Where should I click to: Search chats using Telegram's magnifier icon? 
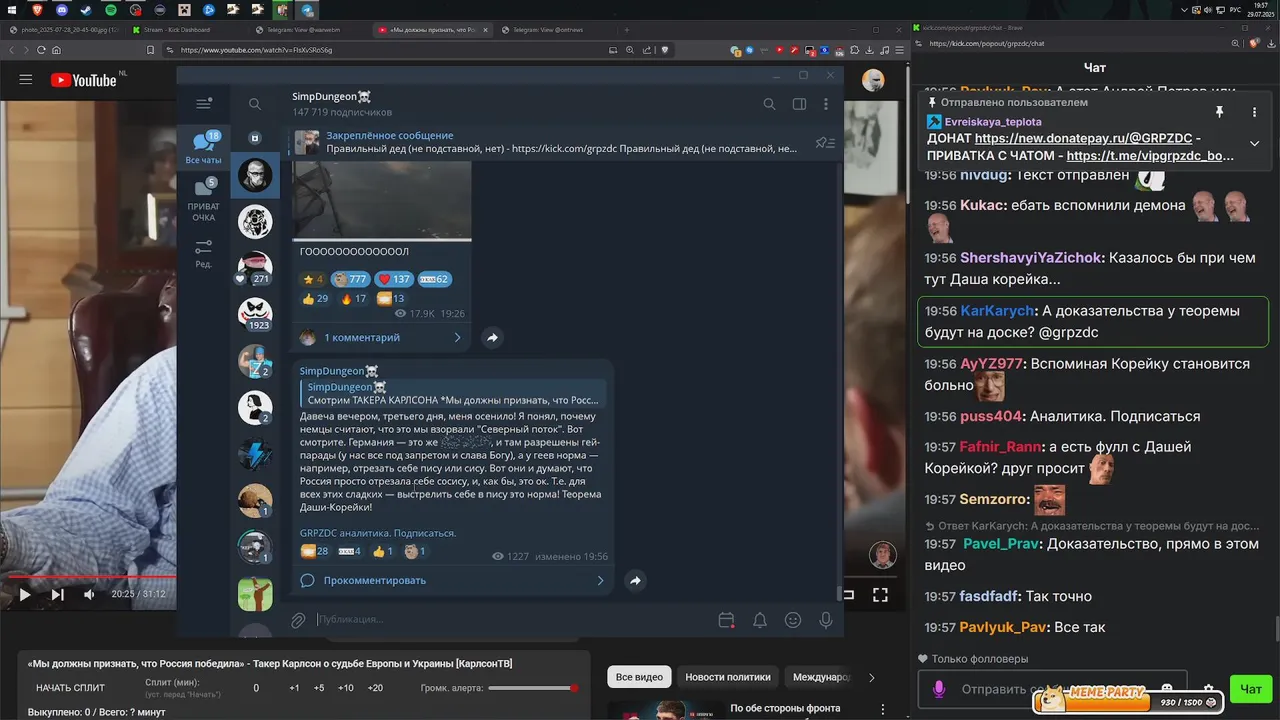[x=255, y=104]
